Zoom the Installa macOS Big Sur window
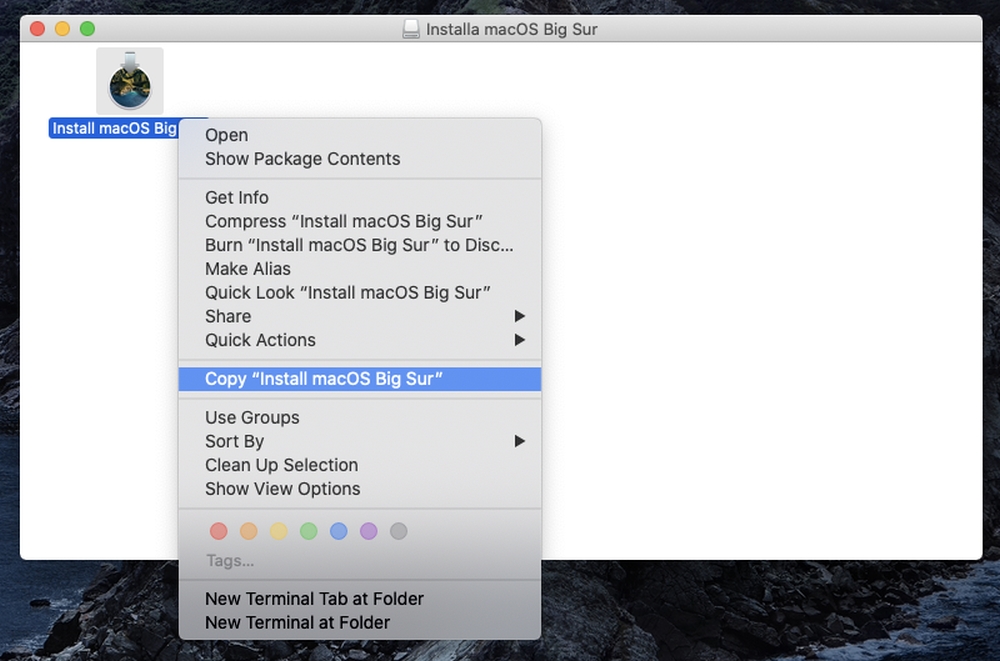This screenshot has height=661, width=1000. coord(87,29)
